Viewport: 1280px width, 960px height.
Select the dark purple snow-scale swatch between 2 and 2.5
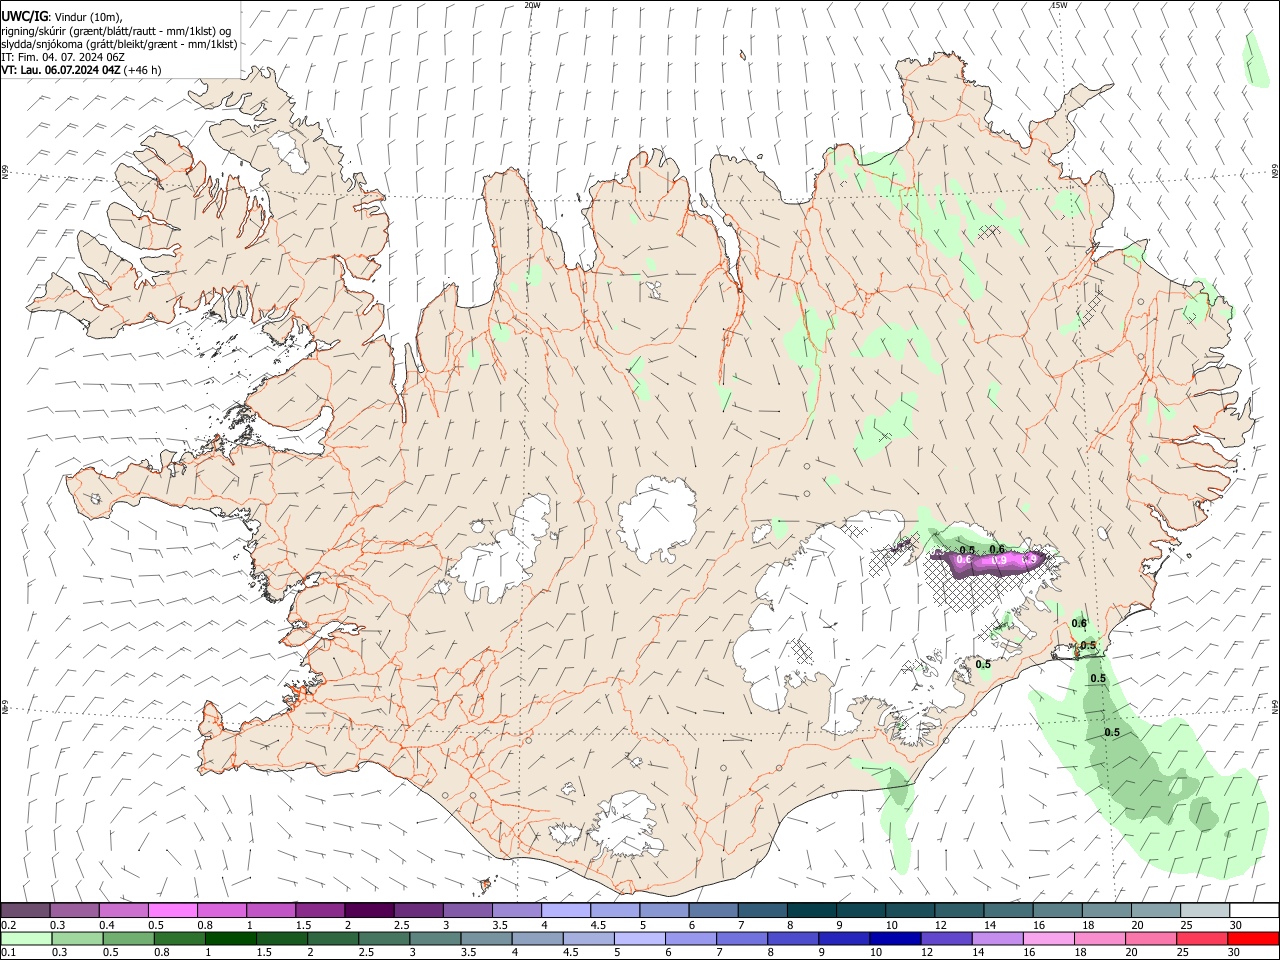point(369,910)
